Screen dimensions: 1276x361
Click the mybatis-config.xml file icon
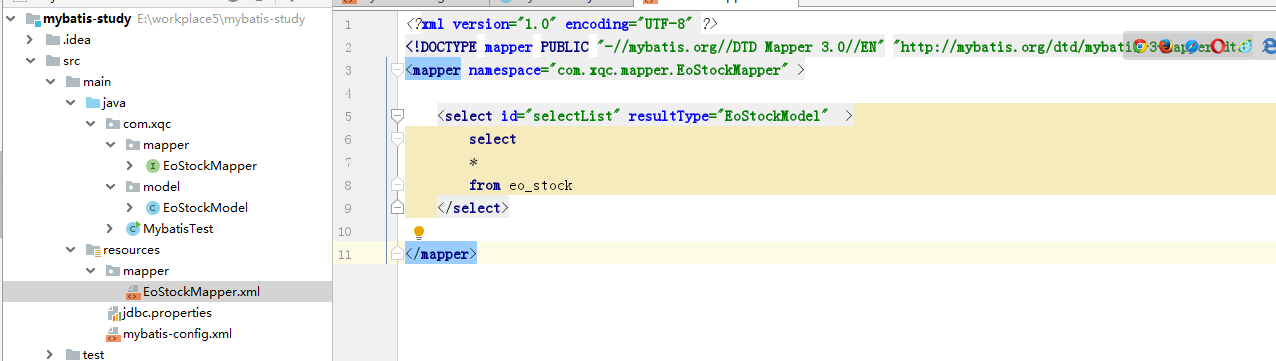[x=113, y=334]
